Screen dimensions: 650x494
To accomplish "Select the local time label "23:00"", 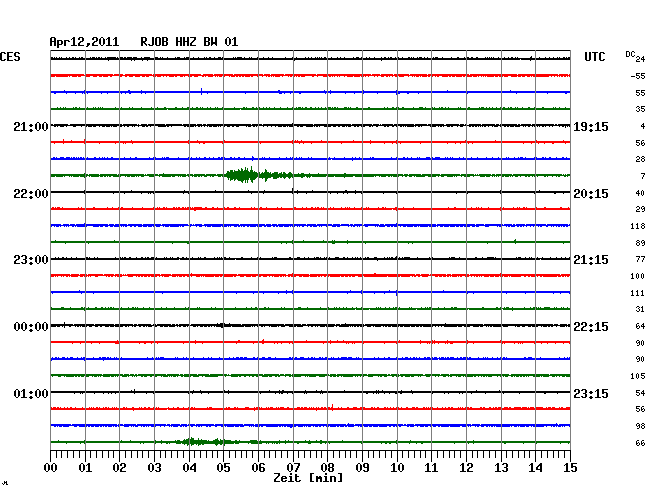I will [31, 260].
